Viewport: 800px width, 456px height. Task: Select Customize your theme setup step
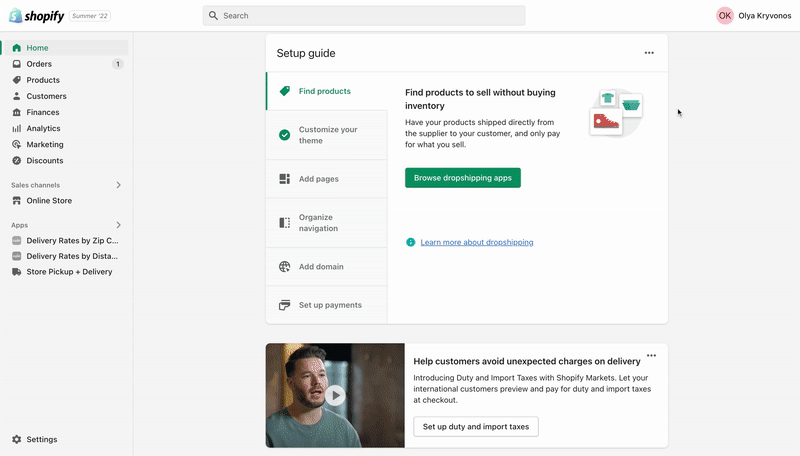327,135
